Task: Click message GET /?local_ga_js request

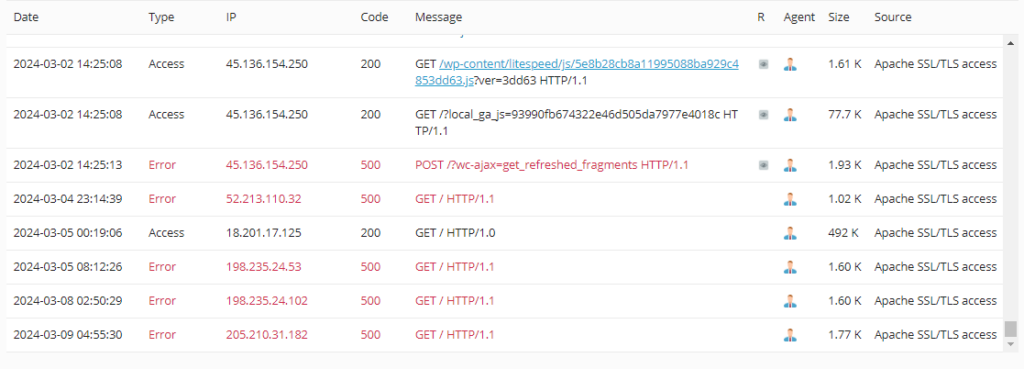Action: tap(577, 123)
